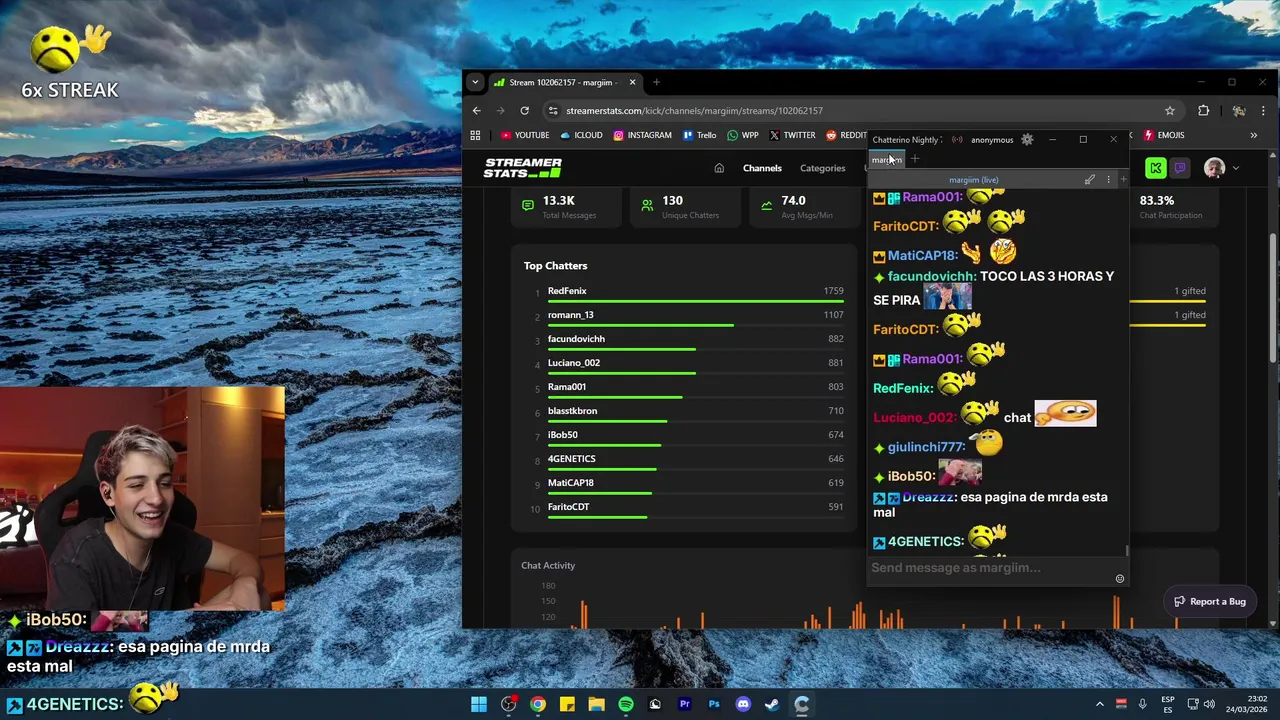Click the StreamerStats home icon
1280x720 pixels.
(x=719, y=168)
